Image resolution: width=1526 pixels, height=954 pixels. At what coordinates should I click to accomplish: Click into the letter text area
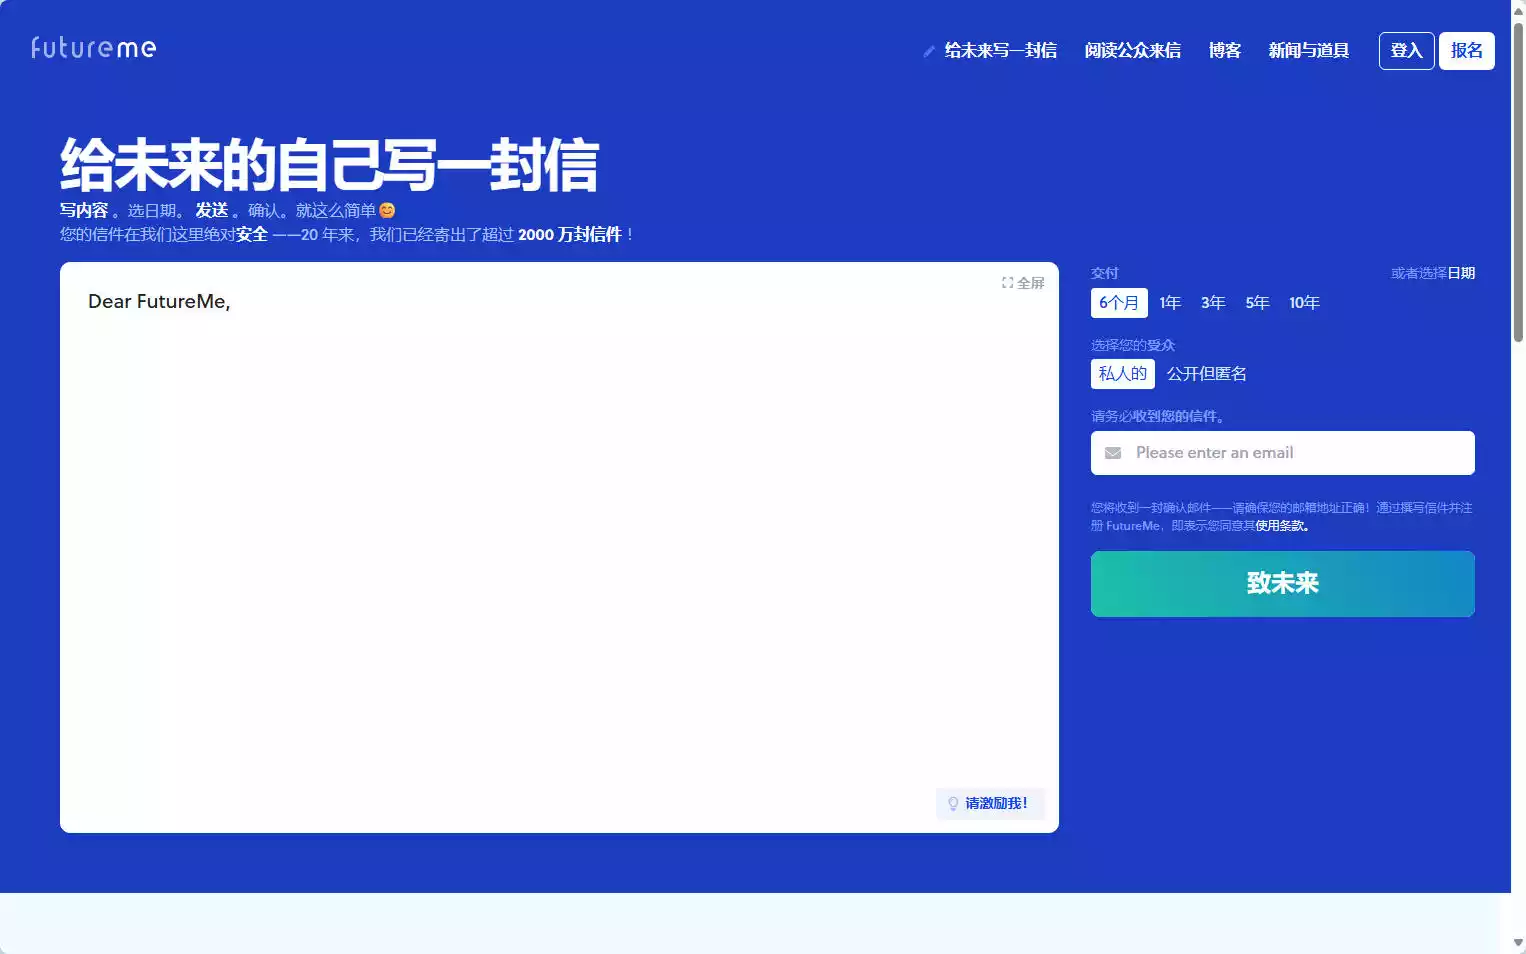pyautogui.click(x=559, y=547)
